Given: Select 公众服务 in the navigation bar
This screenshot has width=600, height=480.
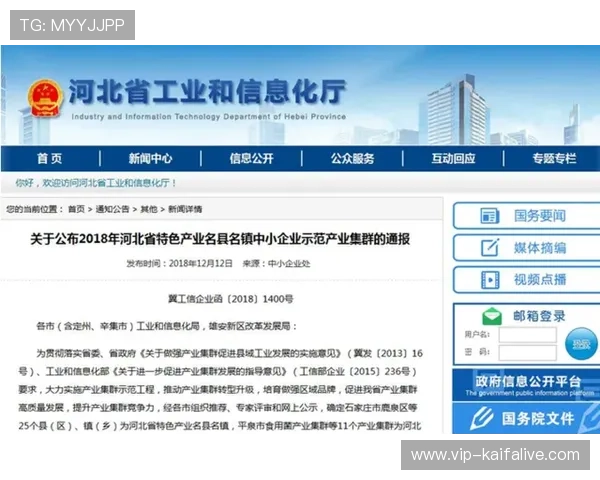Looking at the screenshot, I should (x=352, y=158).
